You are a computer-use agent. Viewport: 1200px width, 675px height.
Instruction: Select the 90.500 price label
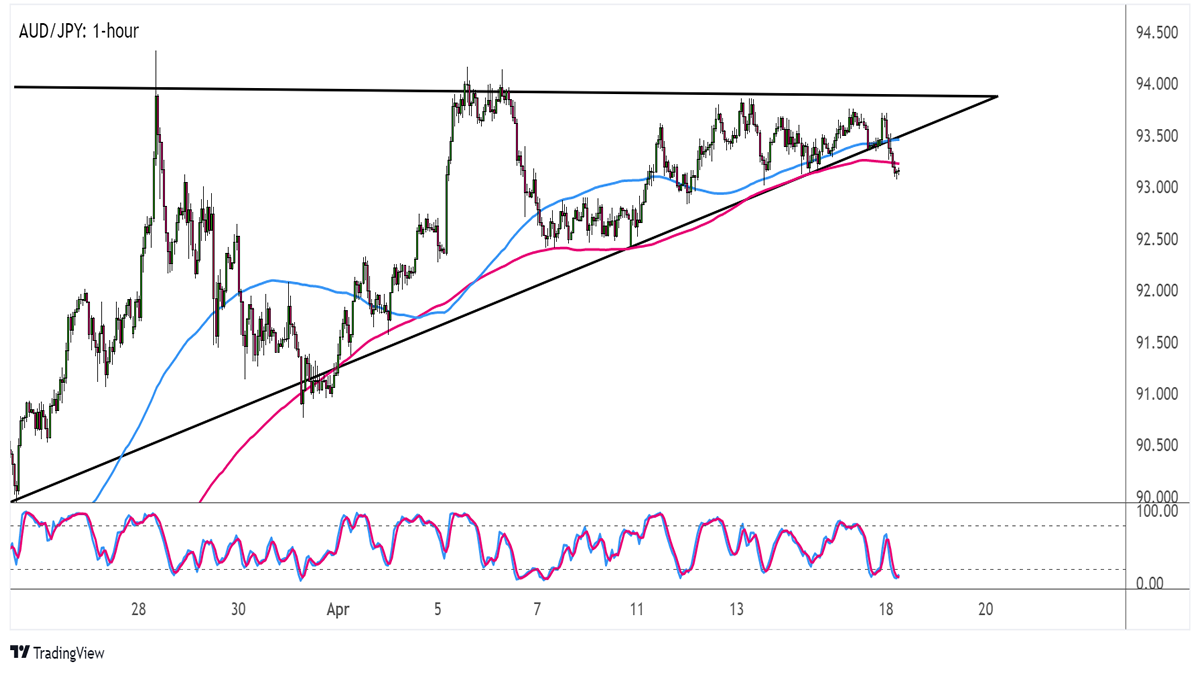[1155, 445]
